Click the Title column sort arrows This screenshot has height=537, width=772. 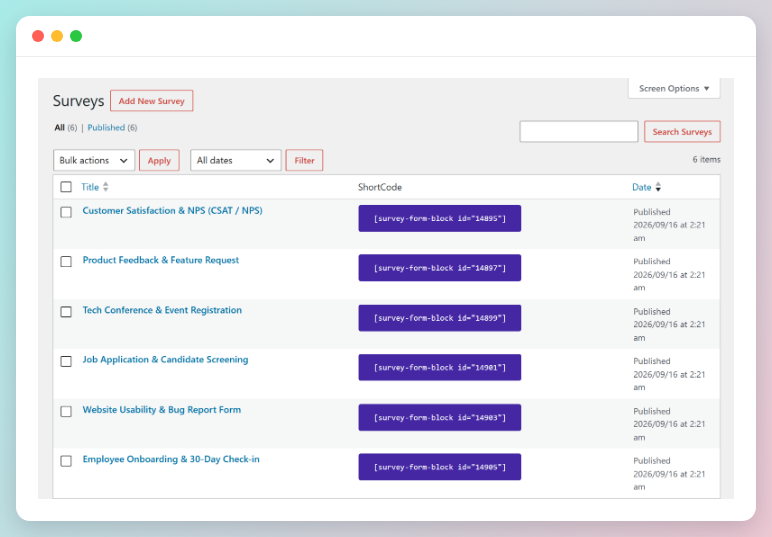[105, 187]
